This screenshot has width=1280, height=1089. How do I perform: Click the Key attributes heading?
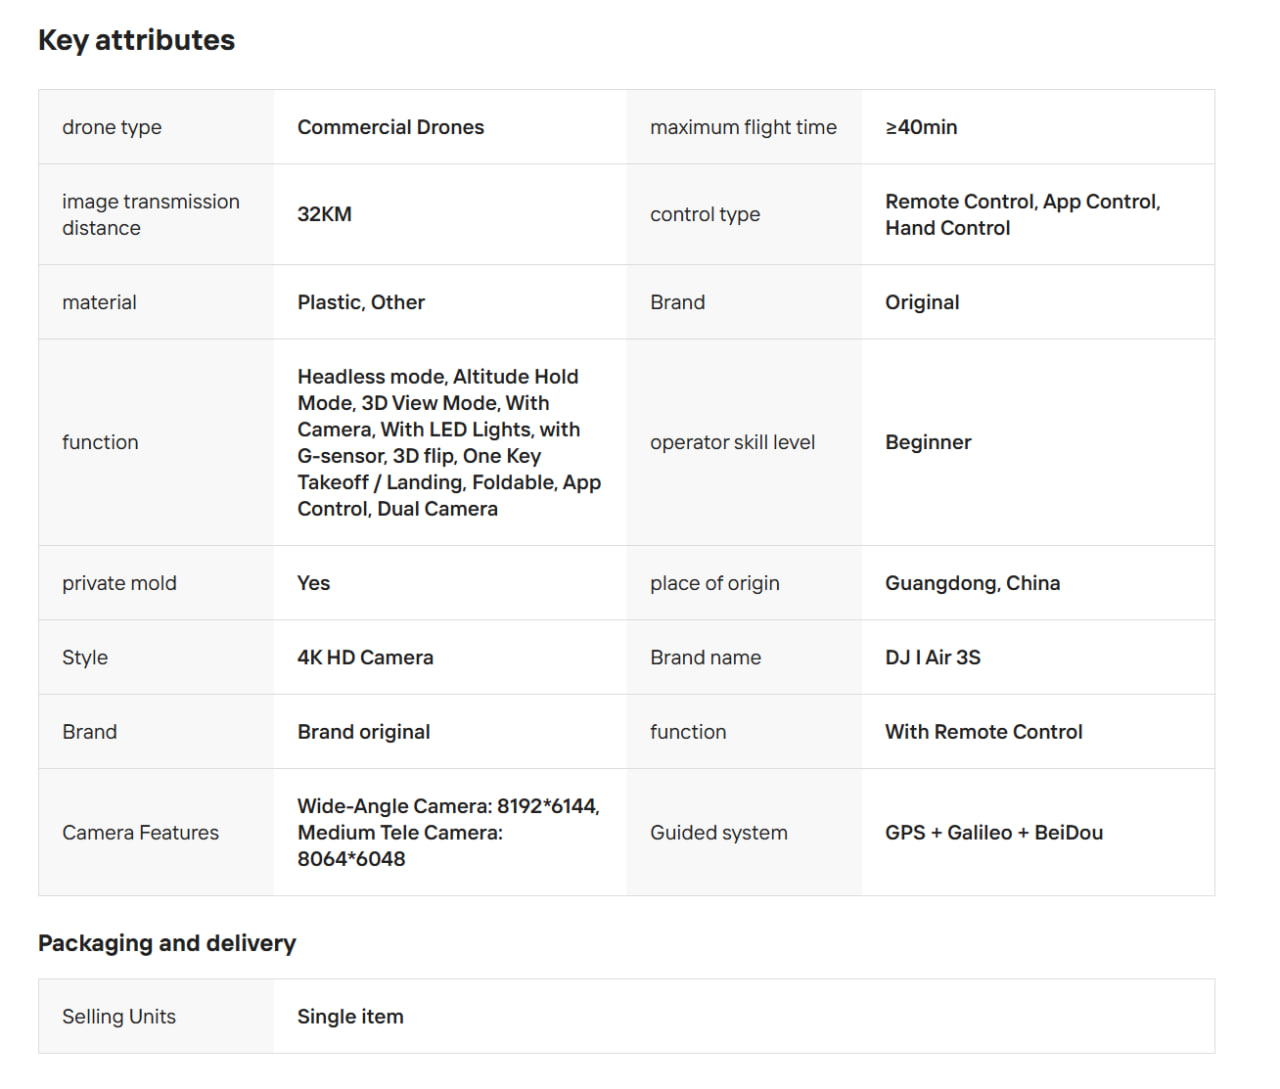point(136,40)
